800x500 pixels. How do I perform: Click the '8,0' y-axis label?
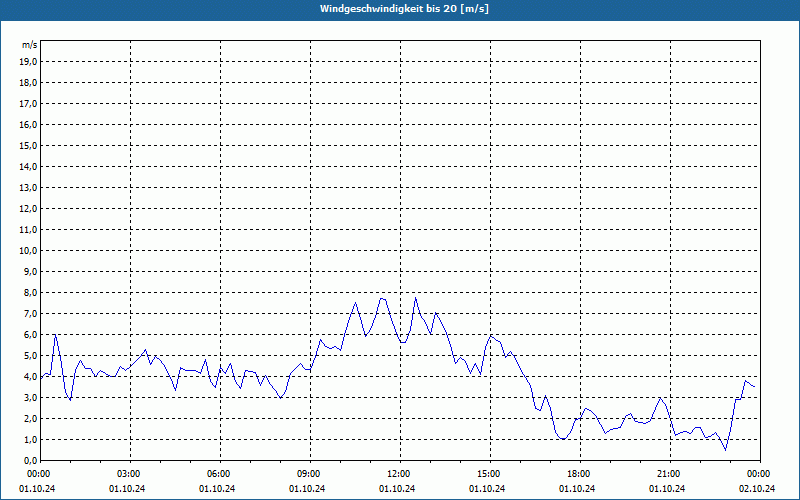[x=30, y=292]
